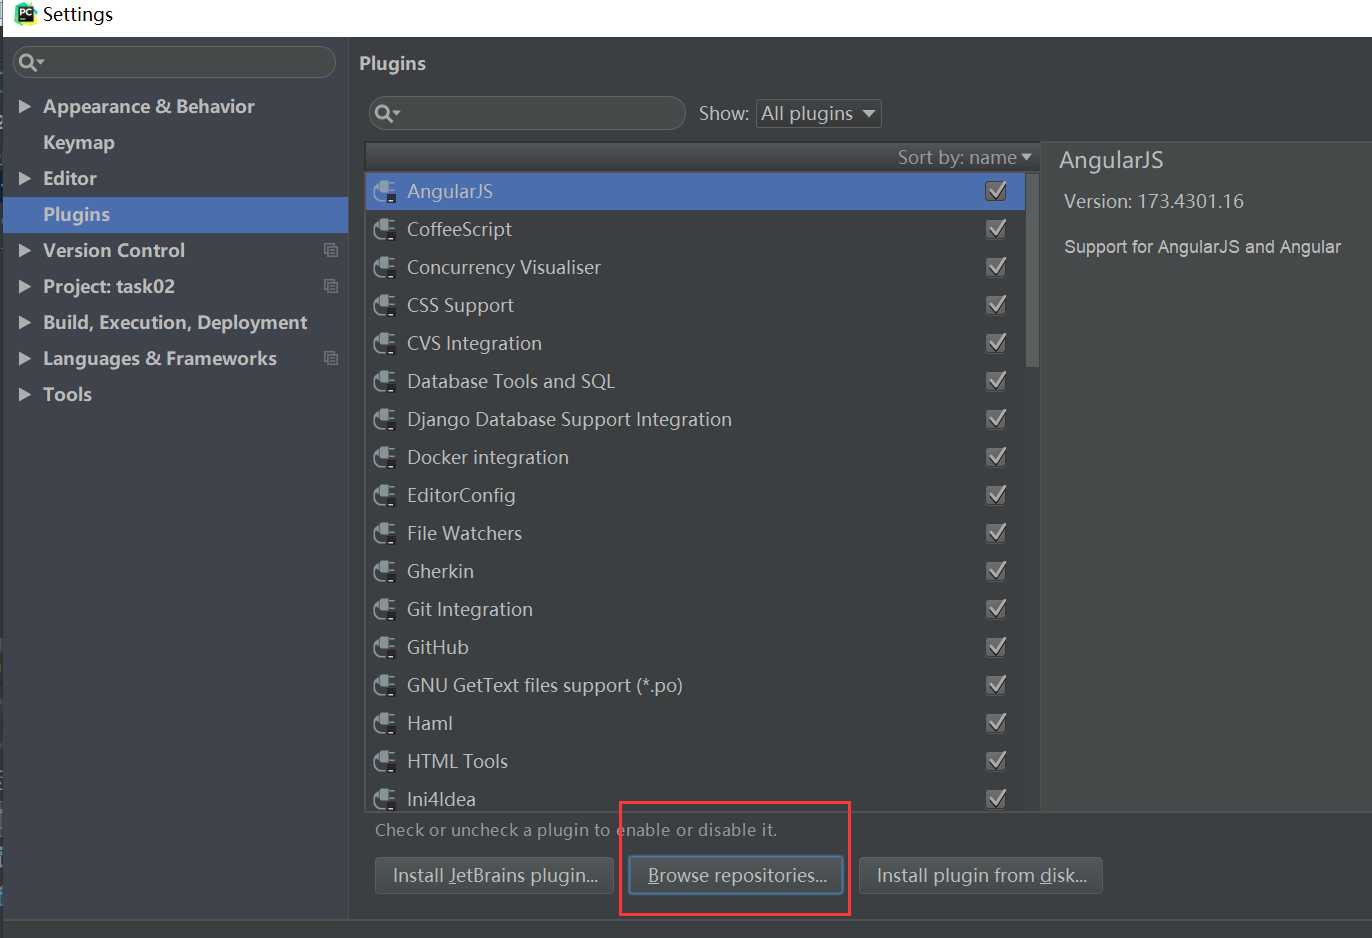Uncheck CSS Support plugin
Image resolution: width=1372 pixels, height=938 pixels.
pyautogui.click(x=996, y=305)
